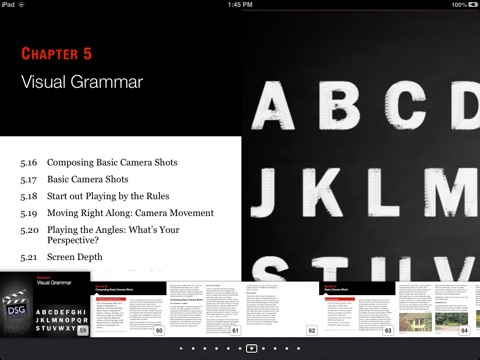The image size is (480, 360).
Task: Tap the highlighted current chapter indicator
Action: [251, 348]
